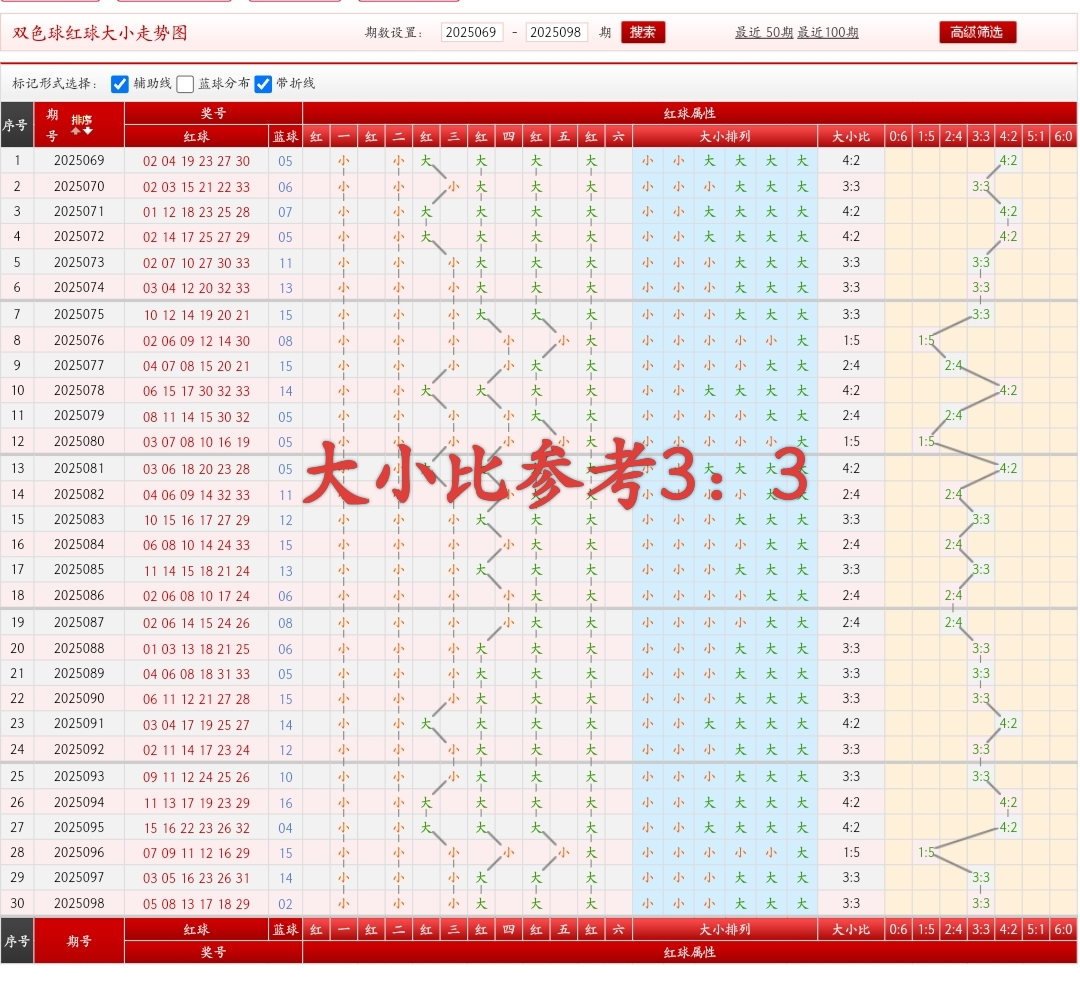The image size is (1080, 985).
Task: Click the 搜索 button
Action: [642, 31]
